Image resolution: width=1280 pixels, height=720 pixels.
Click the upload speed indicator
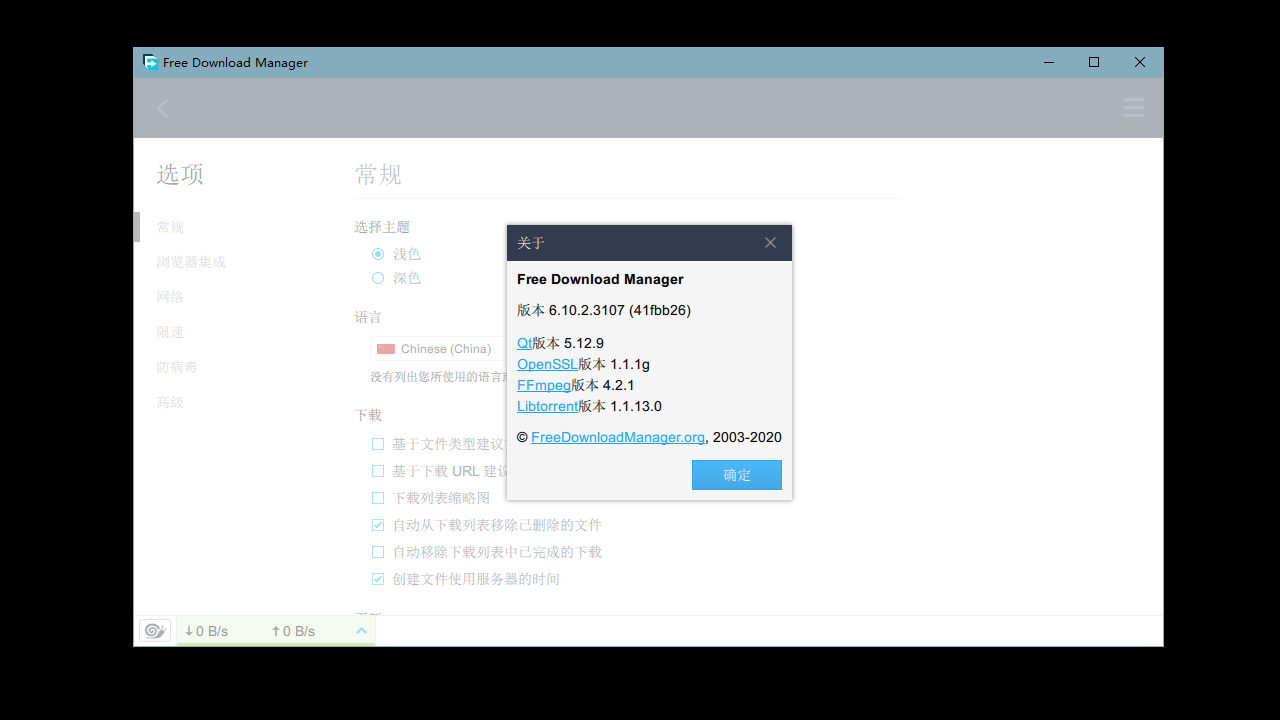(x=292, y=631)
